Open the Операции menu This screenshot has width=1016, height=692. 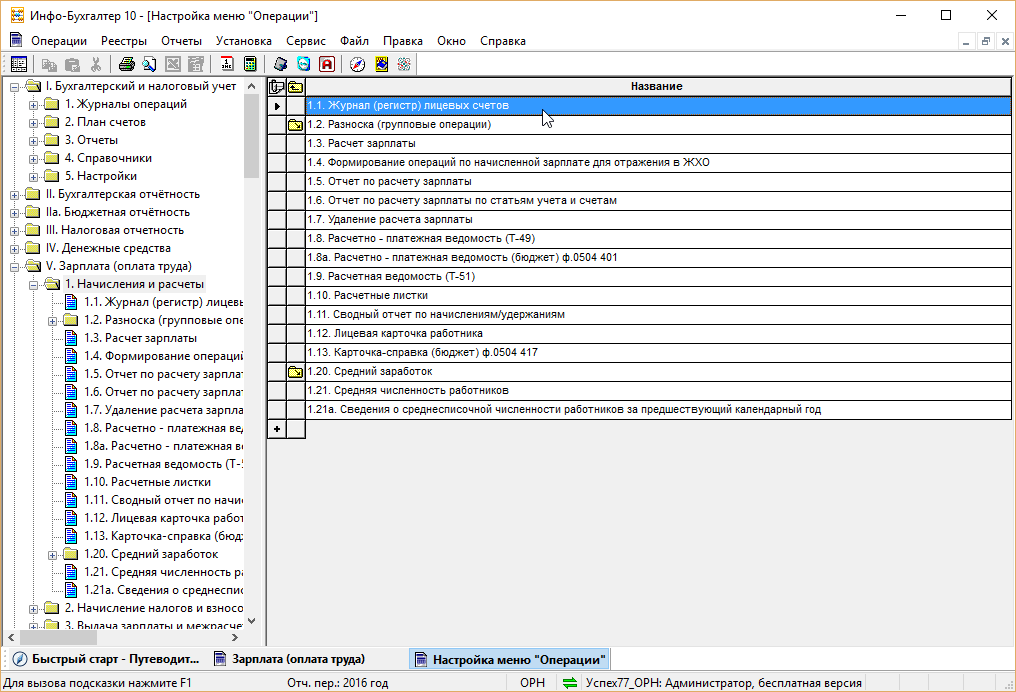(59, 41)
